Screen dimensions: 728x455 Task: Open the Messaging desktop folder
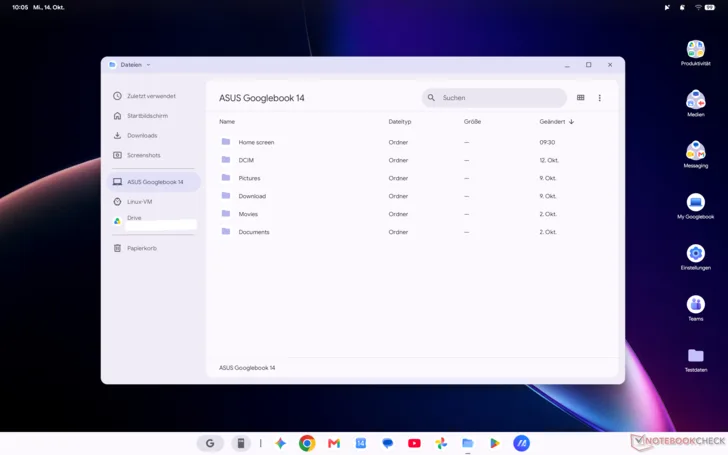coord(696,155)
